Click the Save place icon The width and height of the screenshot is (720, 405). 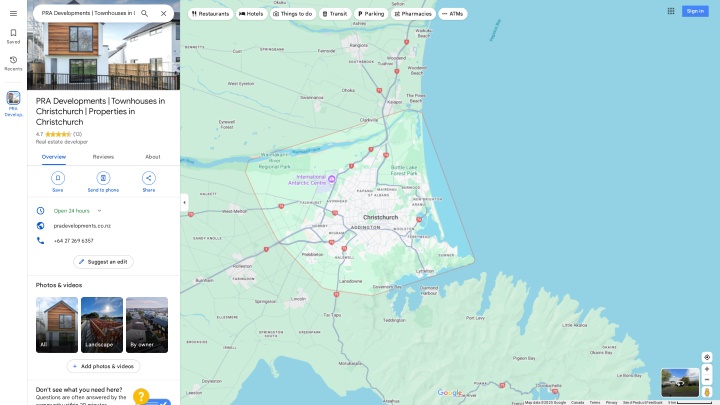[x=58, y=178]
